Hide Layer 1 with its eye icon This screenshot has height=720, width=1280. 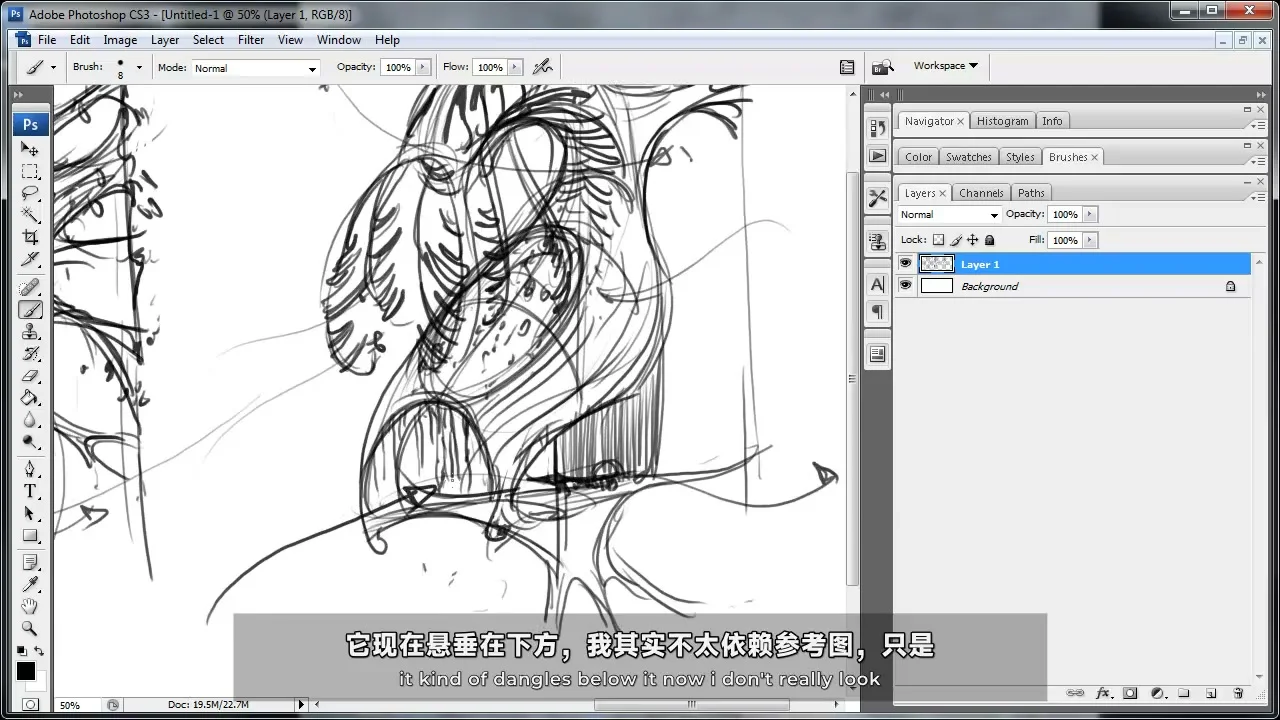(905, 264)
